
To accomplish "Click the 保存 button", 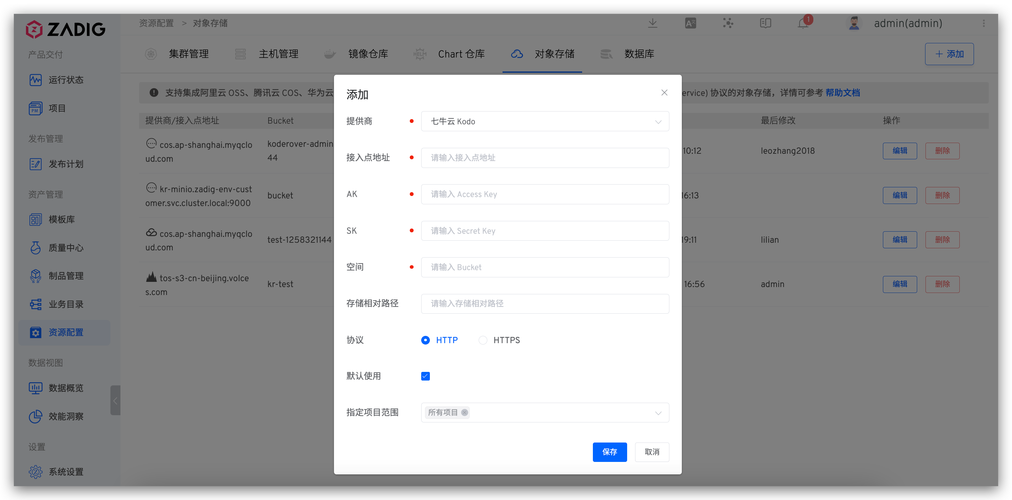I will (x=609, y=452).
